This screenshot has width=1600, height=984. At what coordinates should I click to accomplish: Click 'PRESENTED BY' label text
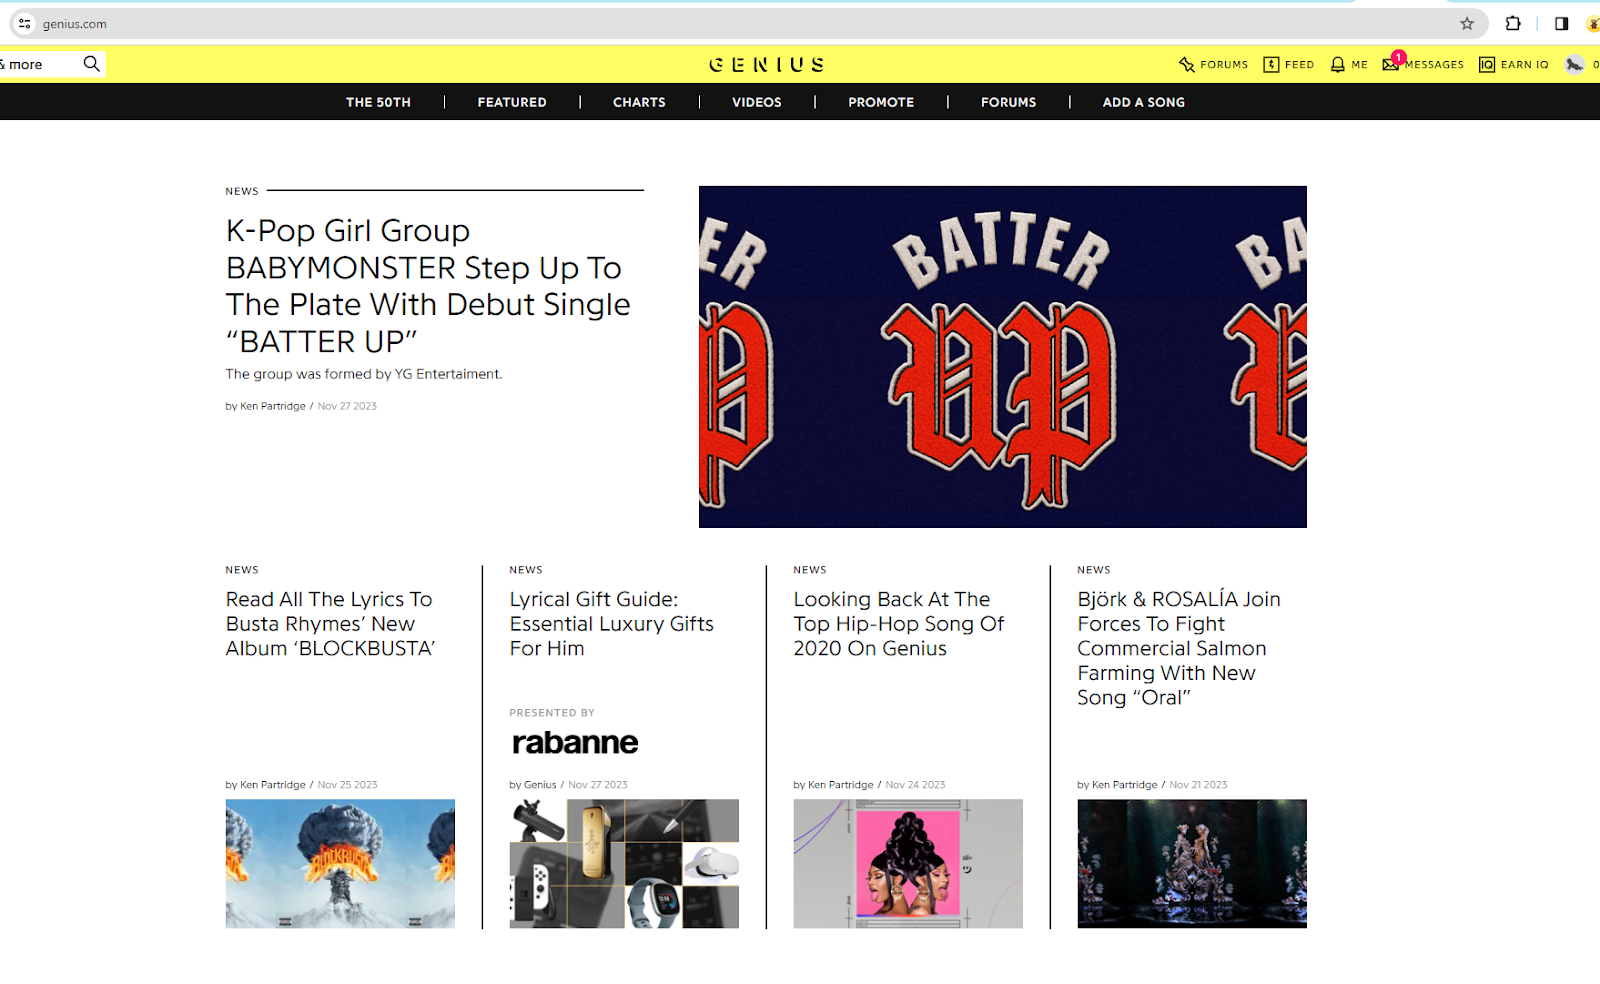coord(552,713)
